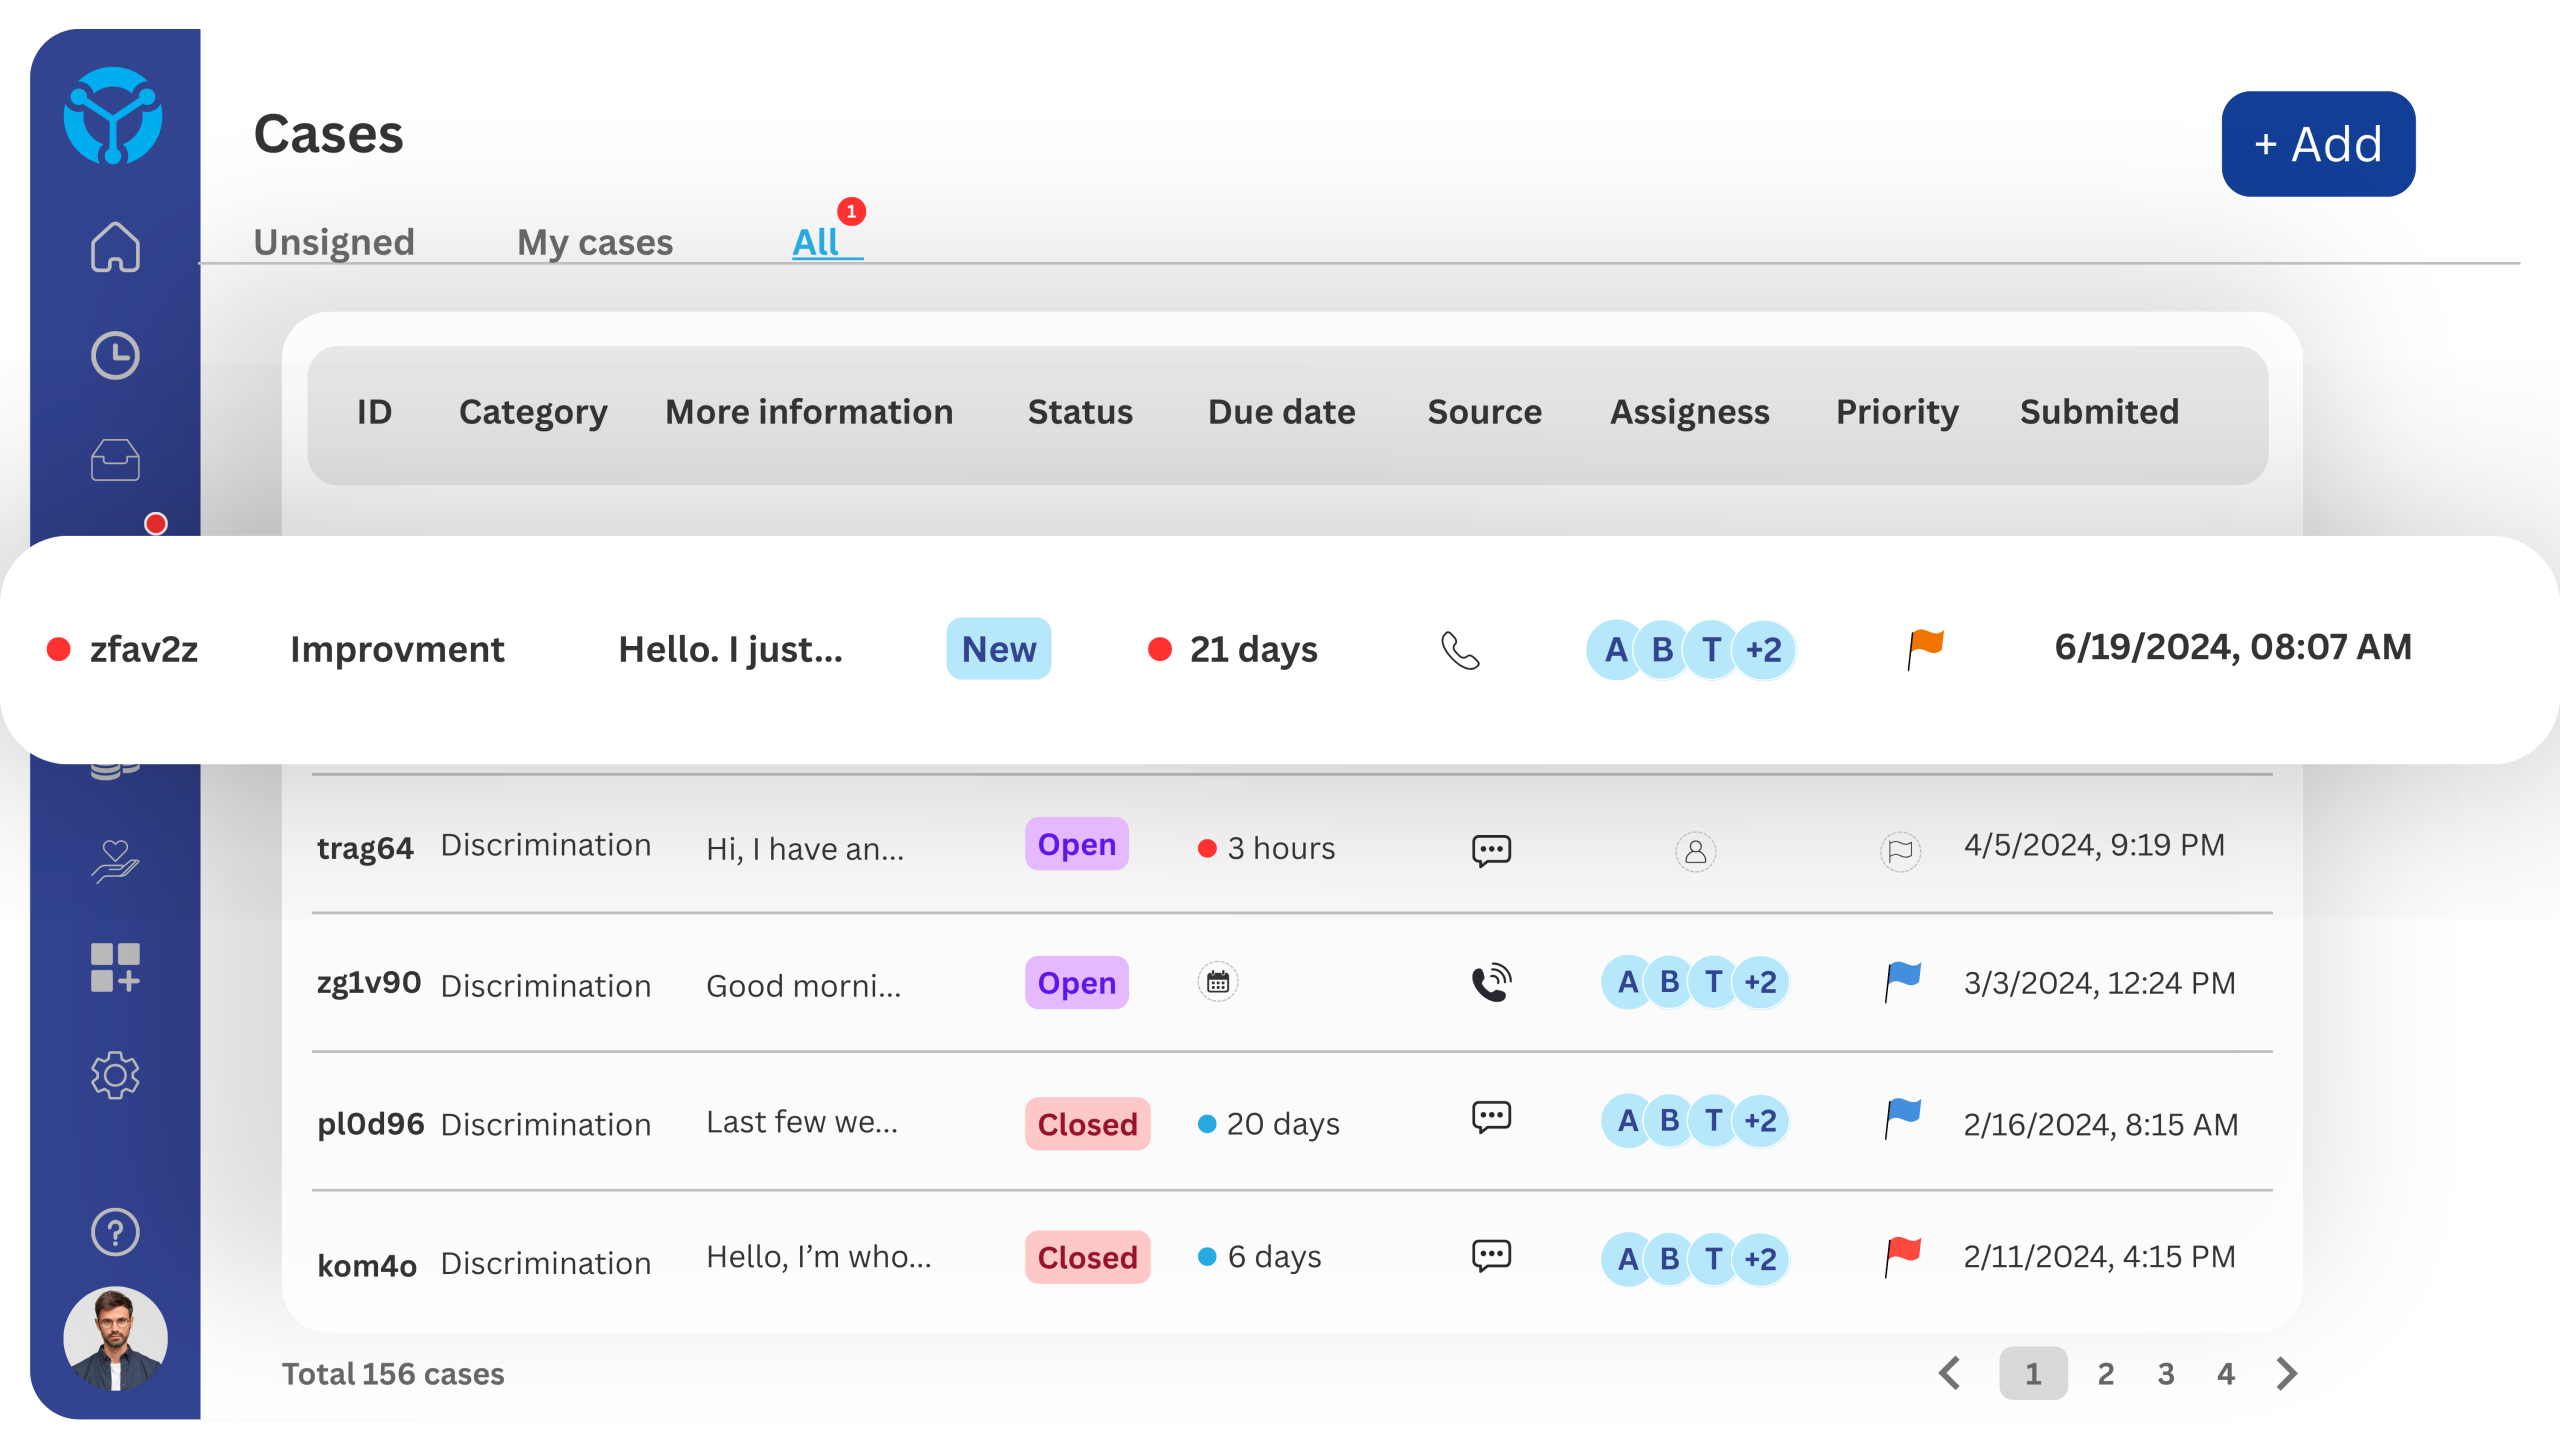Click the help question mark icon
Viewport: 2560px width, 1440px height.
115,1232
